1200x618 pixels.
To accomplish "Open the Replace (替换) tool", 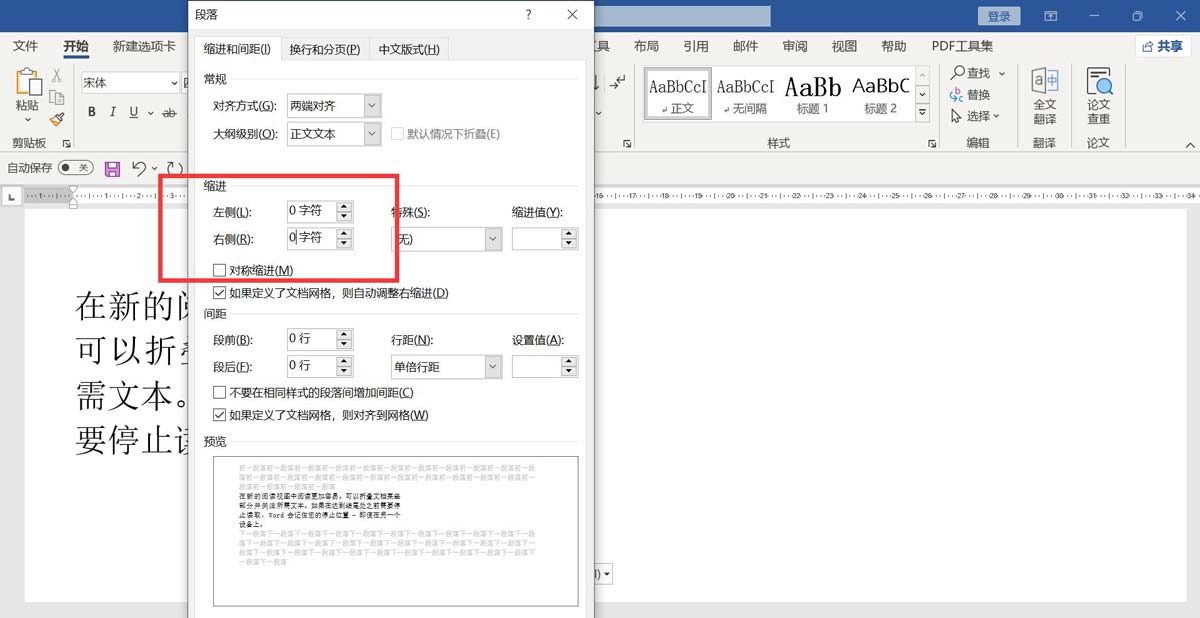I will pos(970,95).
